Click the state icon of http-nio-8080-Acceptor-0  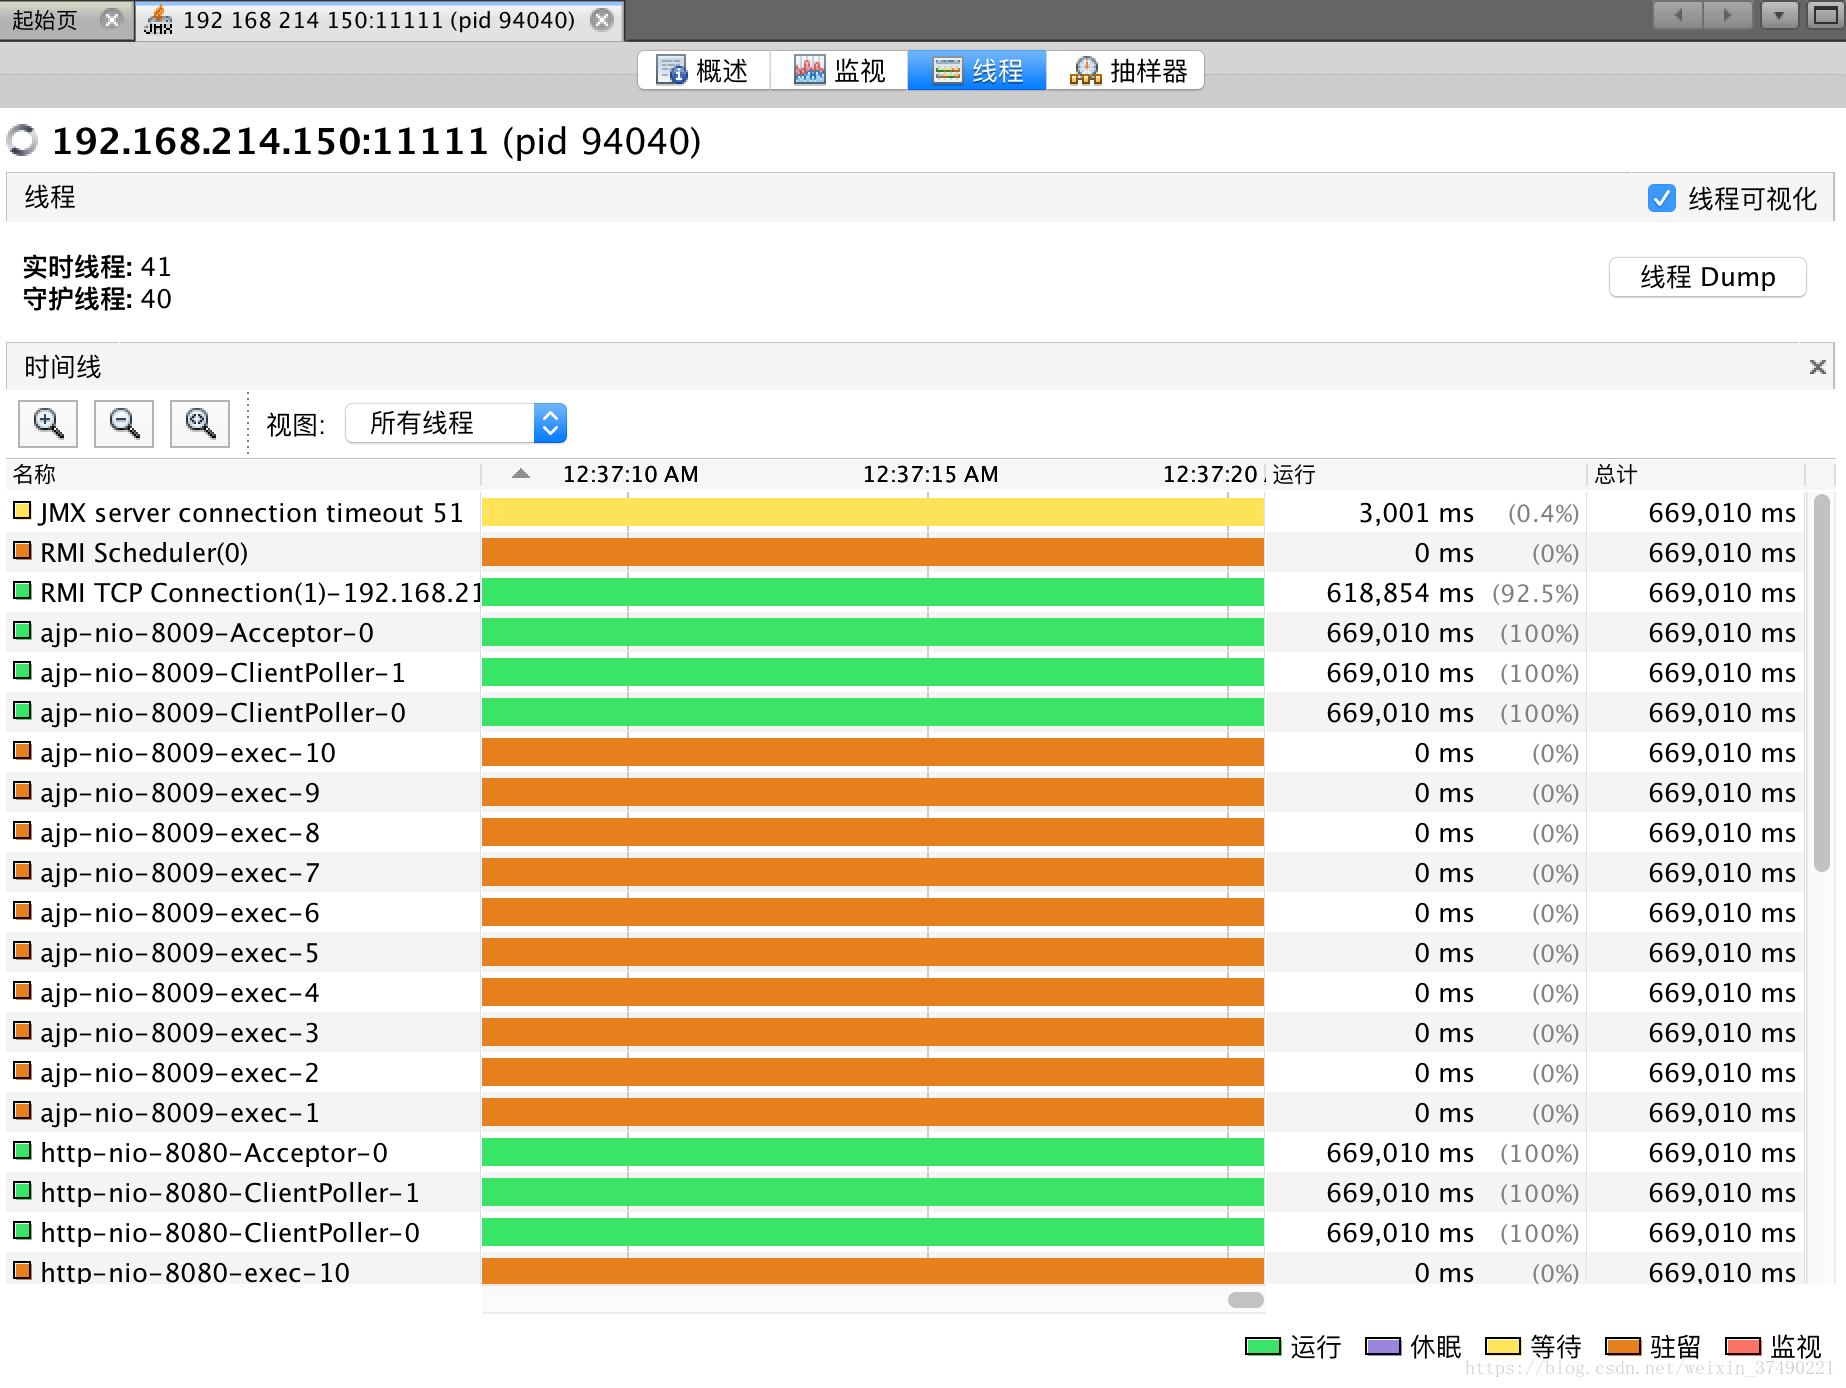click(22, 1151)
